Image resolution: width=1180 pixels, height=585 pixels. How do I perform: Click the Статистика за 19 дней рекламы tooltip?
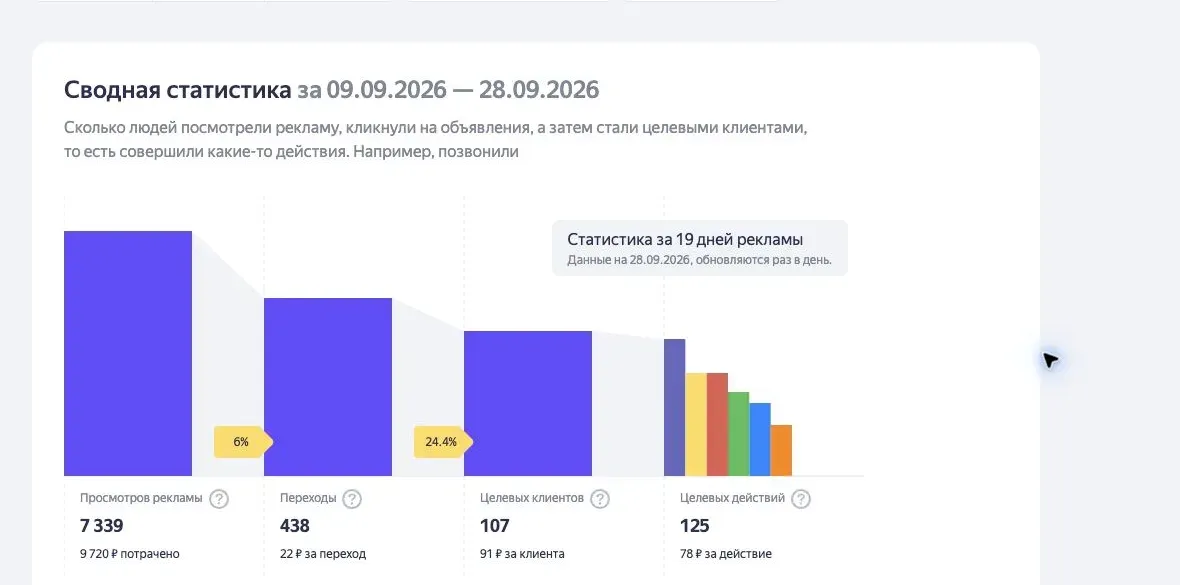pos(700,248)
